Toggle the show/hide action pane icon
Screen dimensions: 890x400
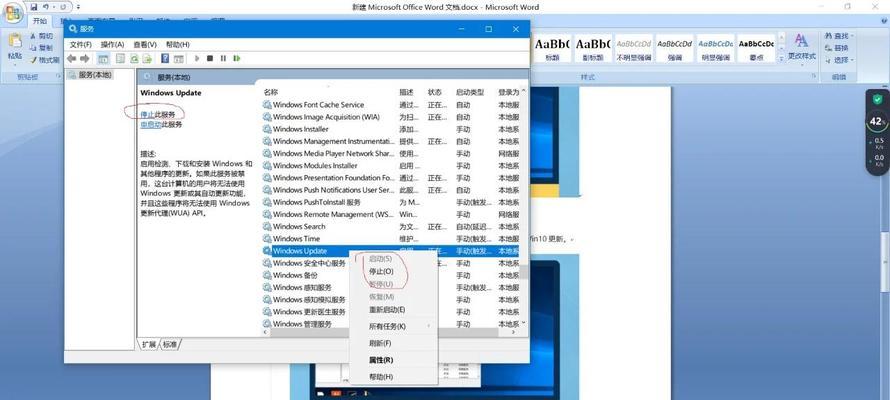[x=179, y=58]
